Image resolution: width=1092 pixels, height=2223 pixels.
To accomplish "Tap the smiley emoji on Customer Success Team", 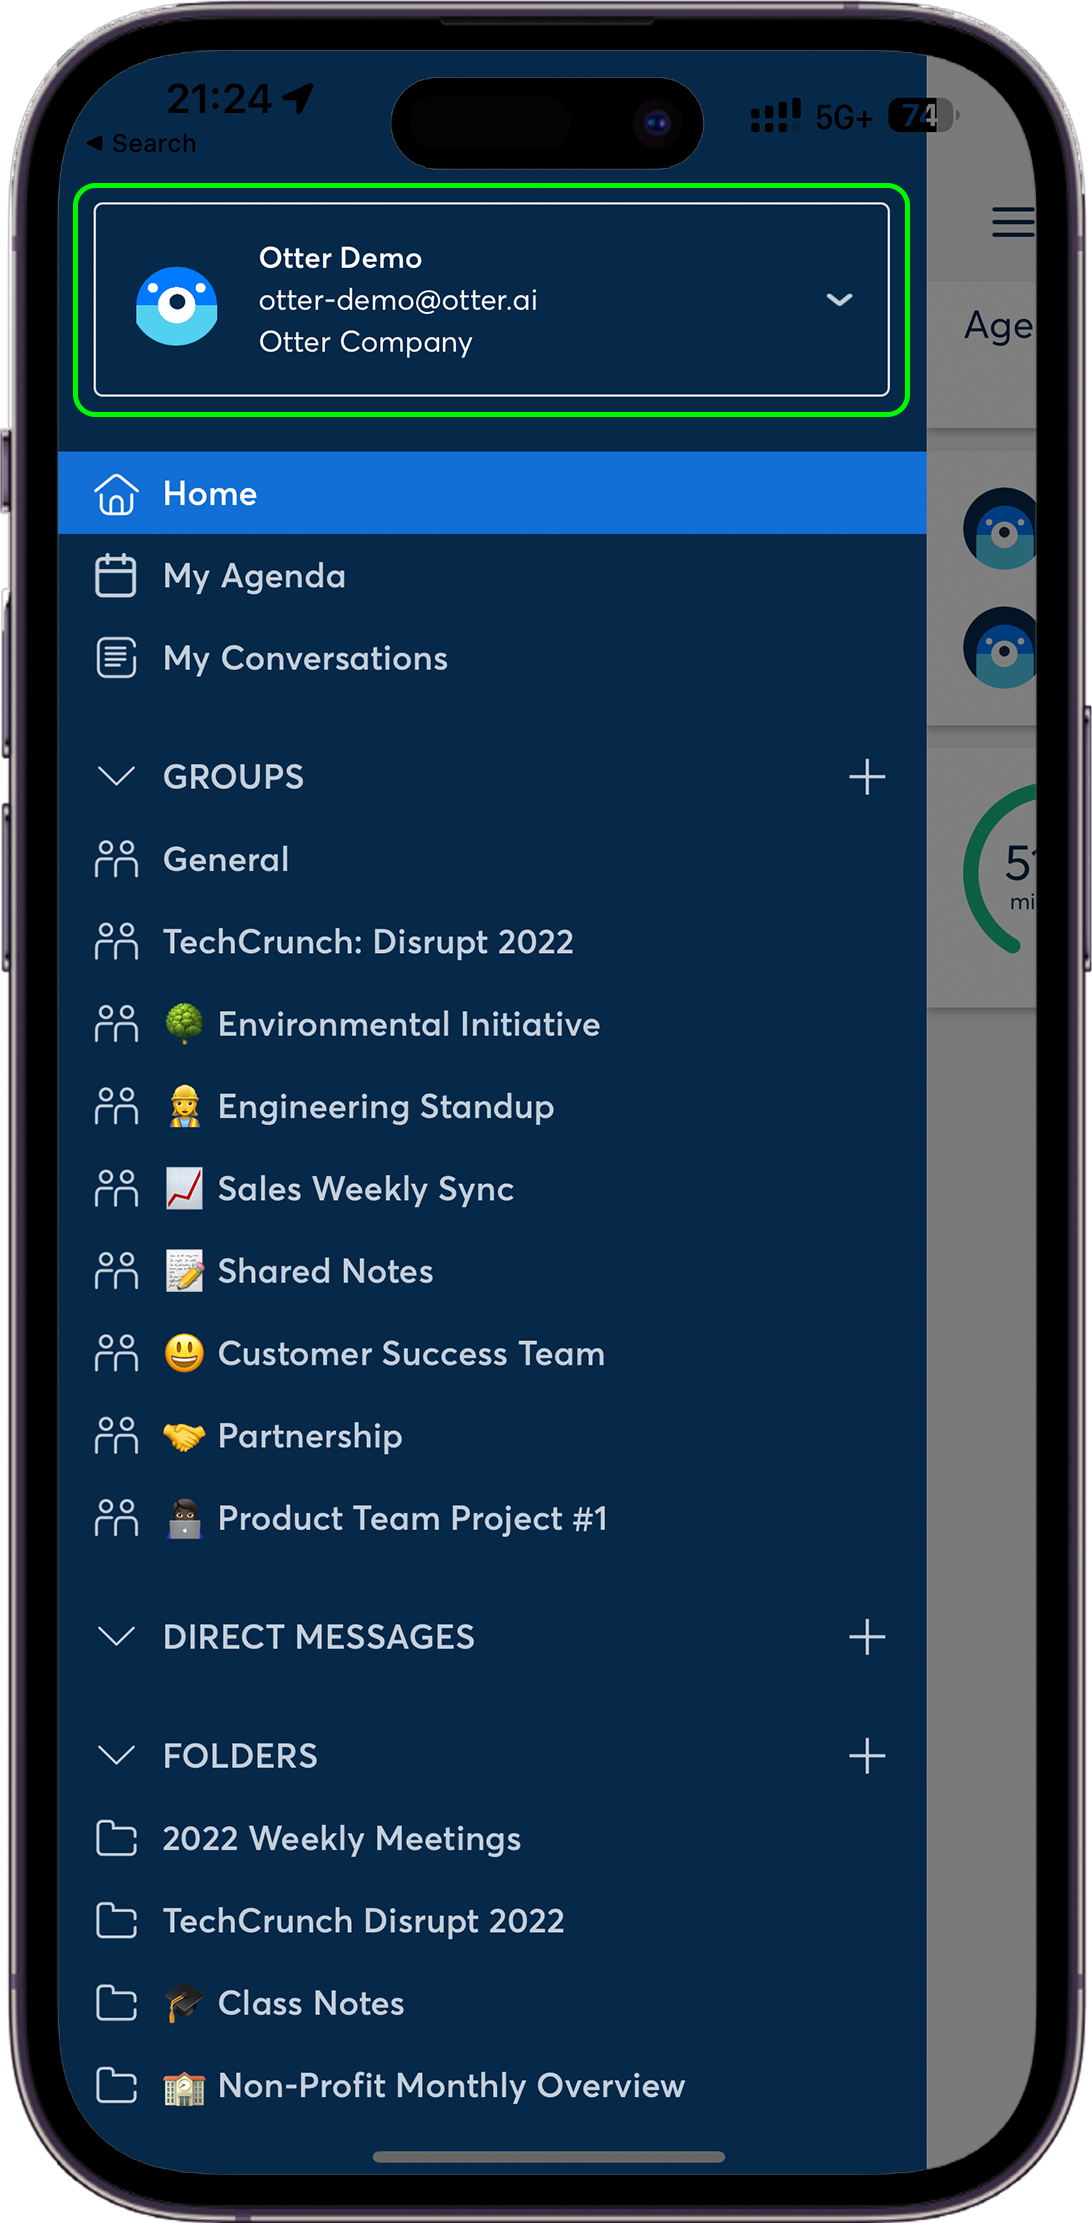I will click(184, 1353).
